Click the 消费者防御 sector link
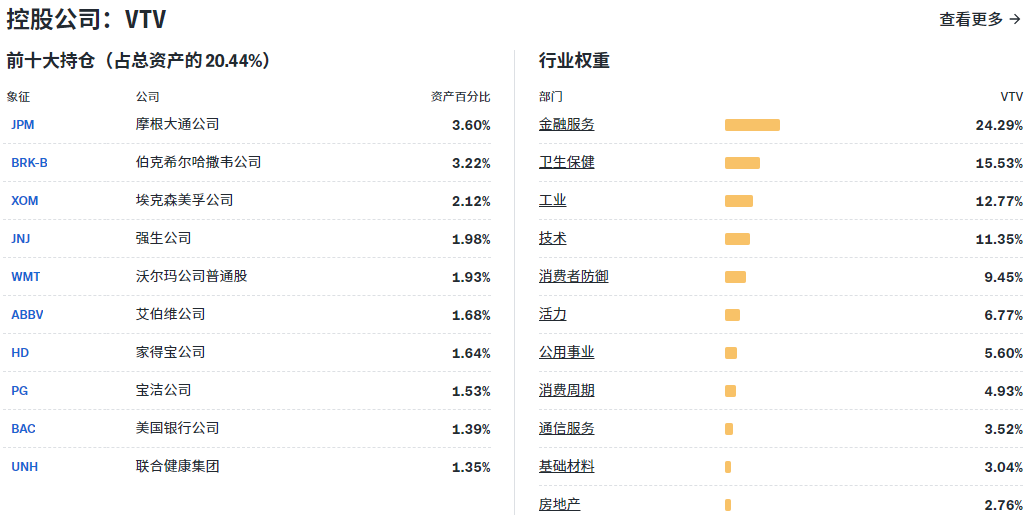Viewport: 1036px width, 525px height. [573, 277]
